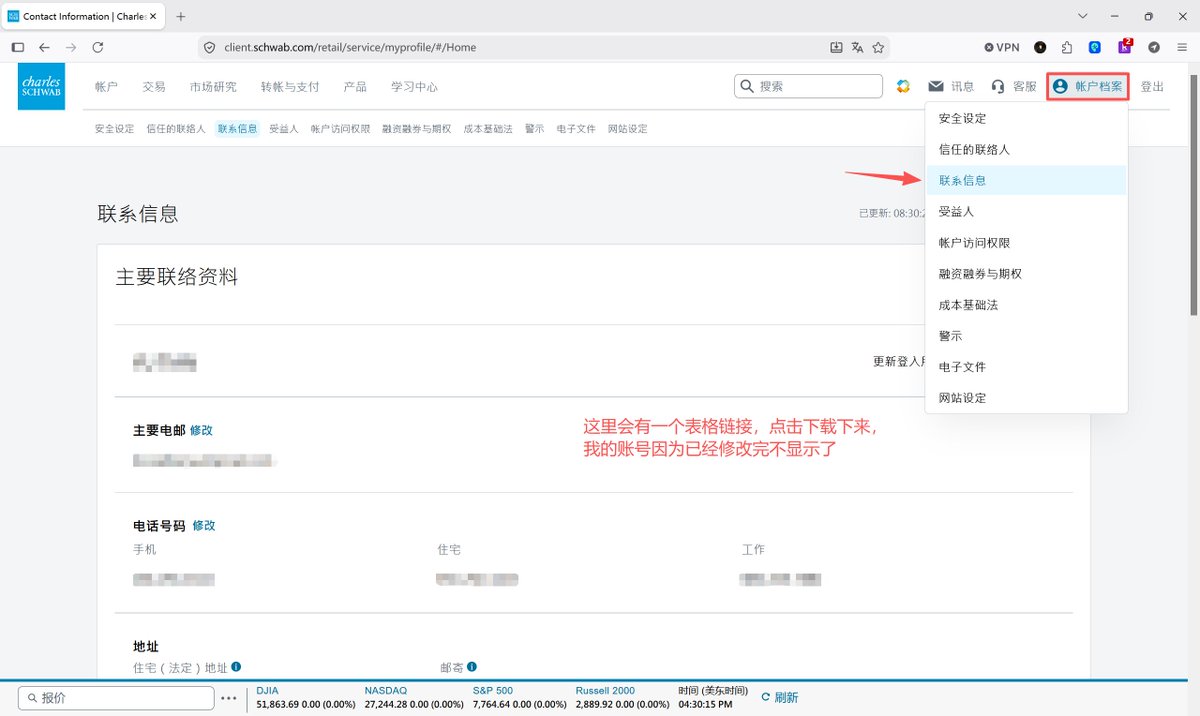Switch to 网站设定 sub-navigation tab
This screenshot has width=1200, height=716.
[628, 129]
